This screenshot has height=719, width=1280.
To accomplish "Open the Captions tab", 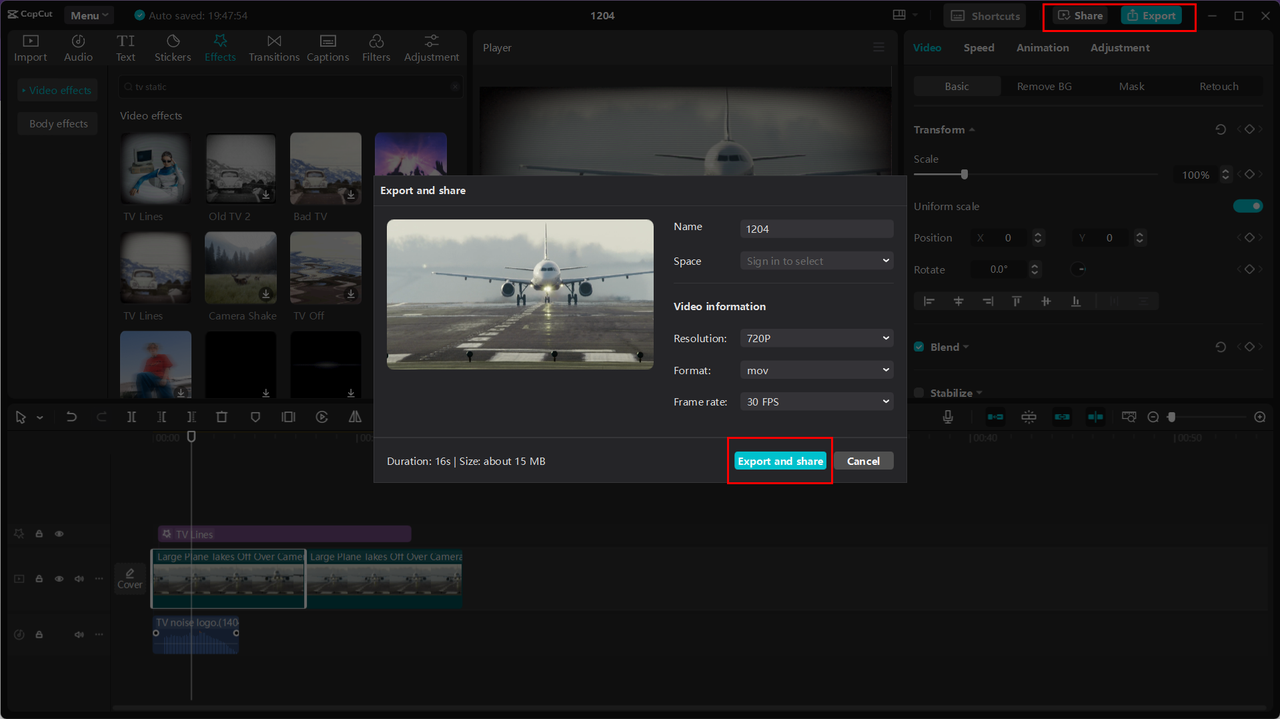I will [x=328, y=48].
